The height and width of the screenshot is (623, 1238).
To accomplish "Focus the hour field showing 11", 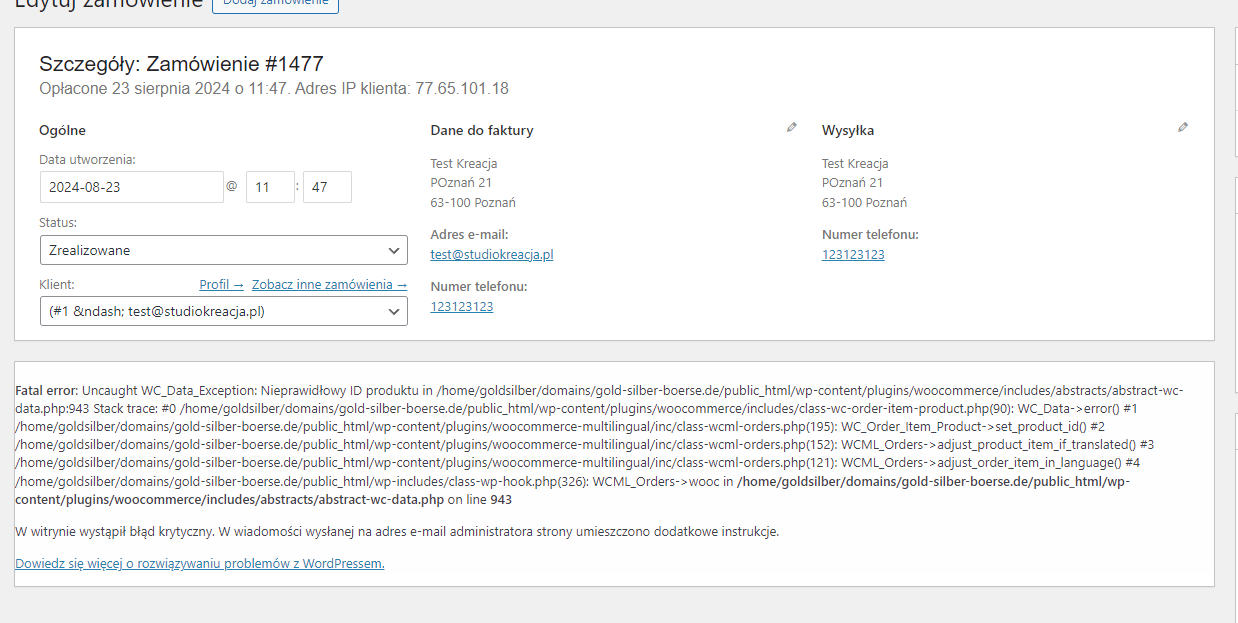I will pos(270,187).
